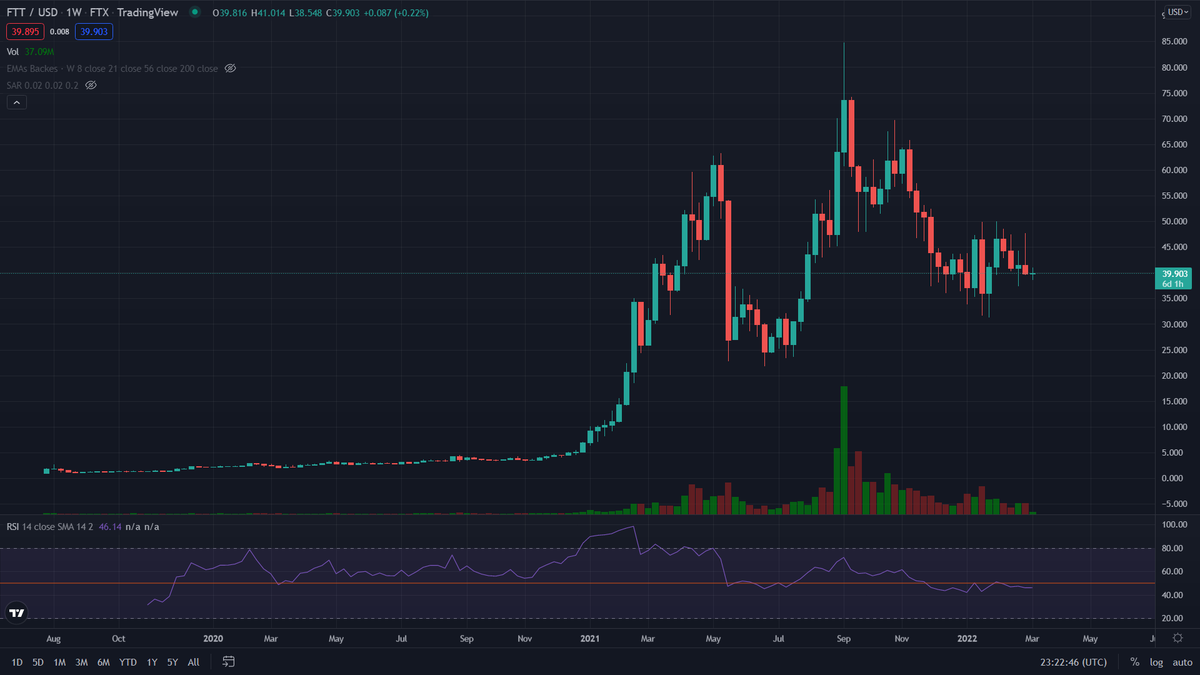Click the TradingView logo in chart corner

(x=16, y=612)
